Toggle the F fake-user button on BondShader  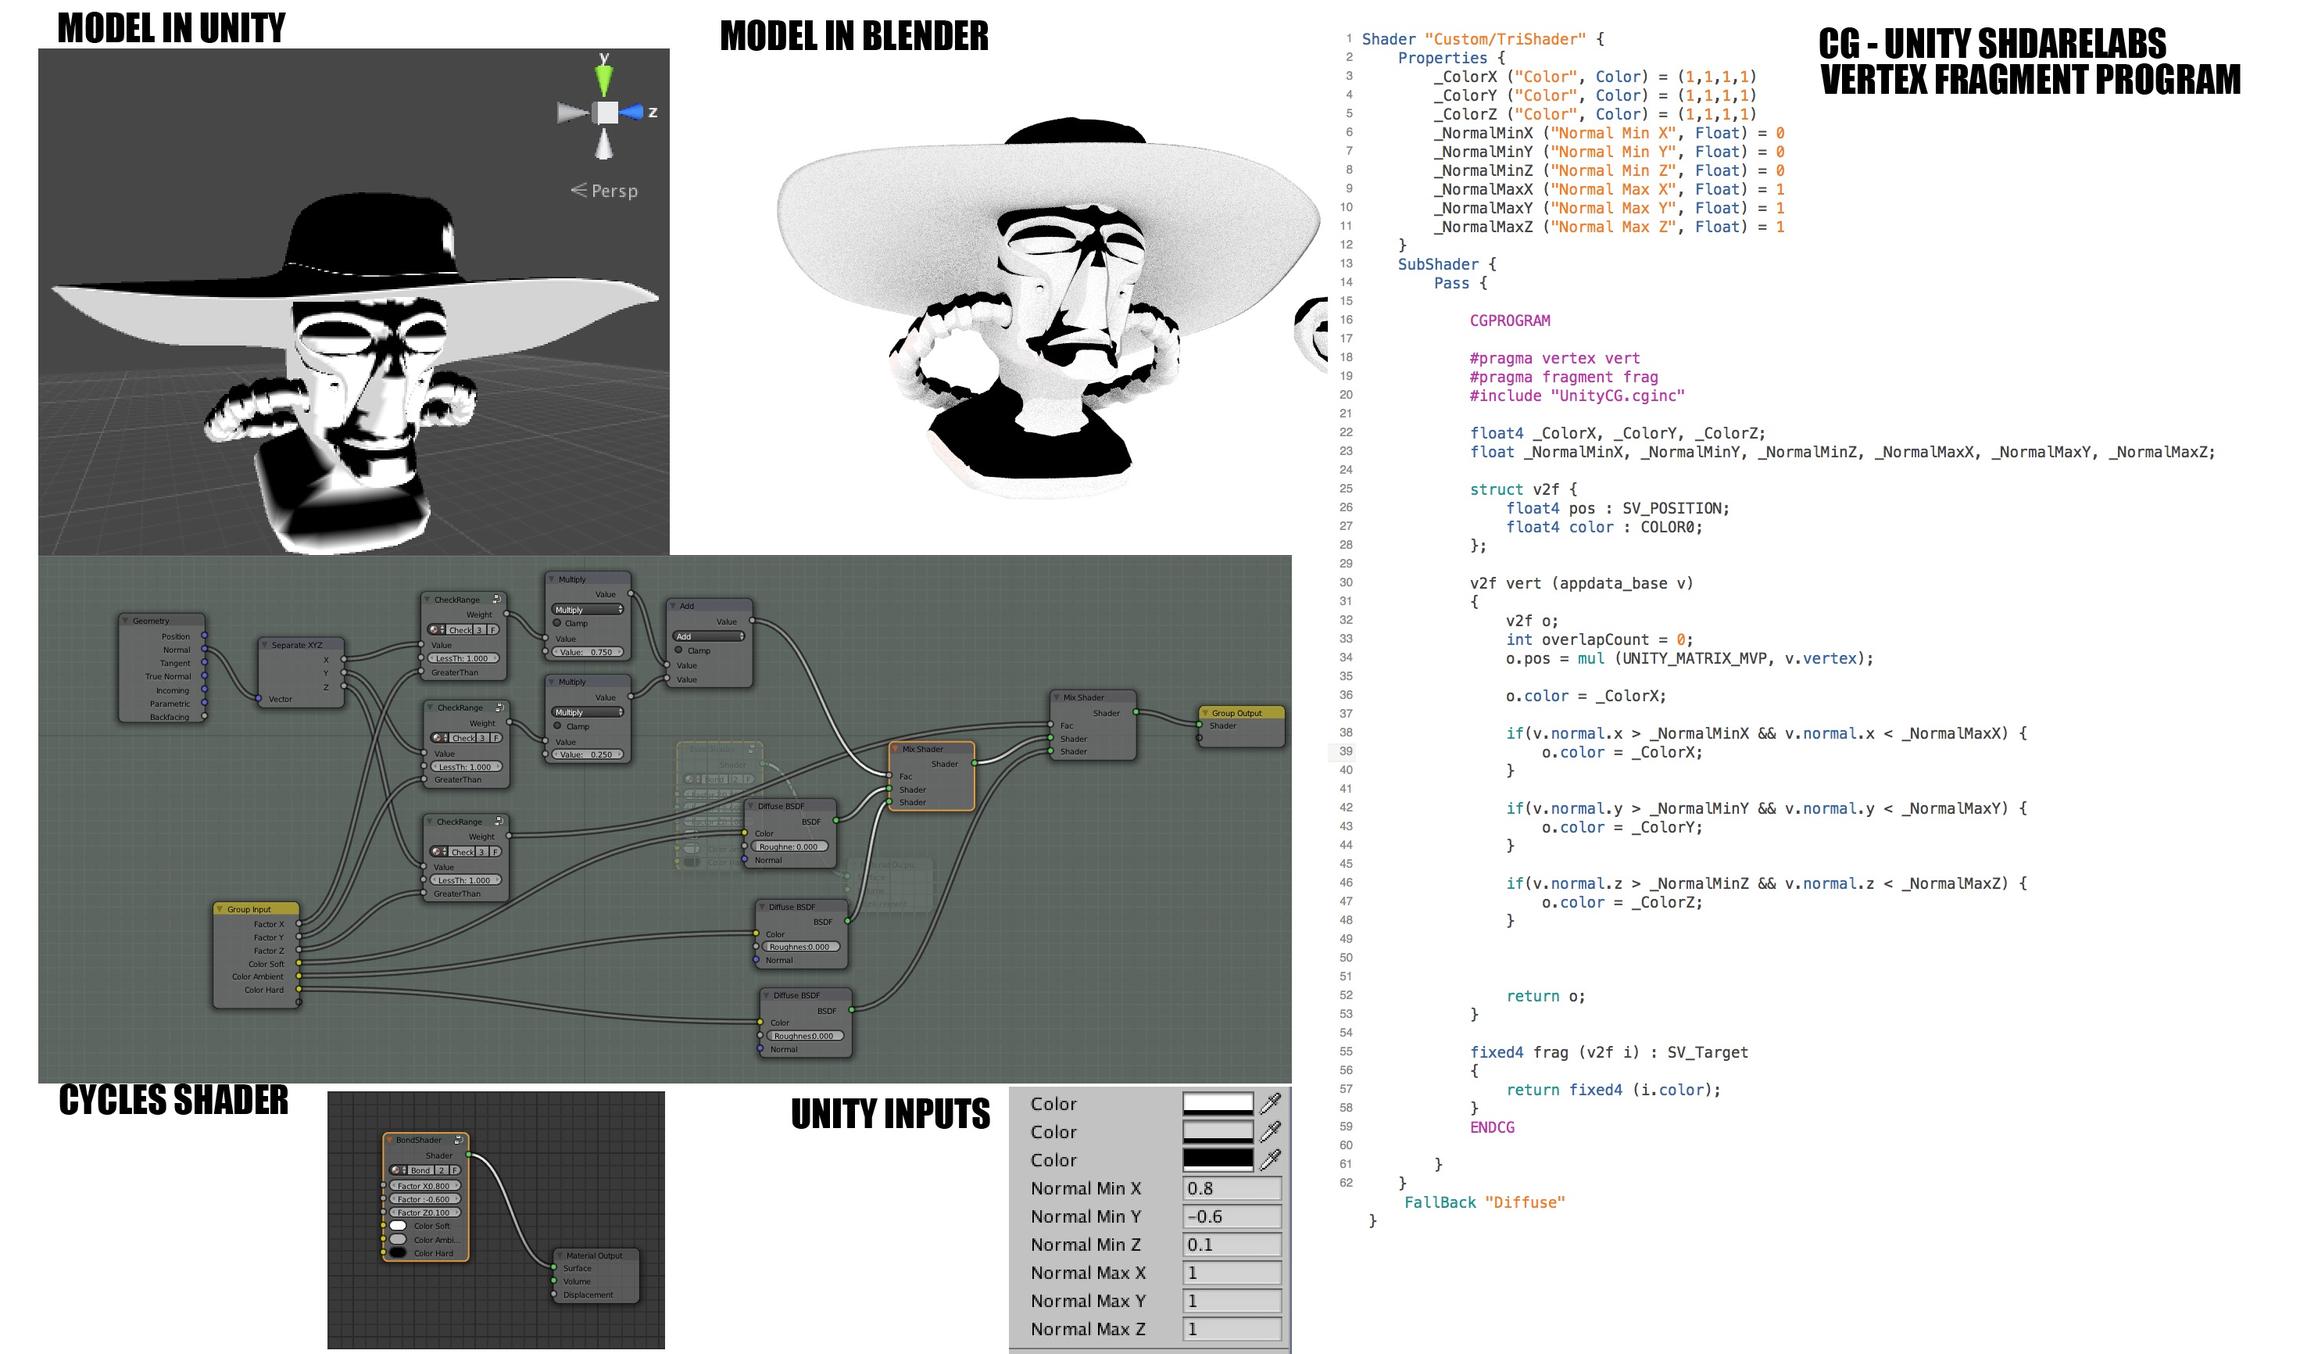click(455, 1170)
